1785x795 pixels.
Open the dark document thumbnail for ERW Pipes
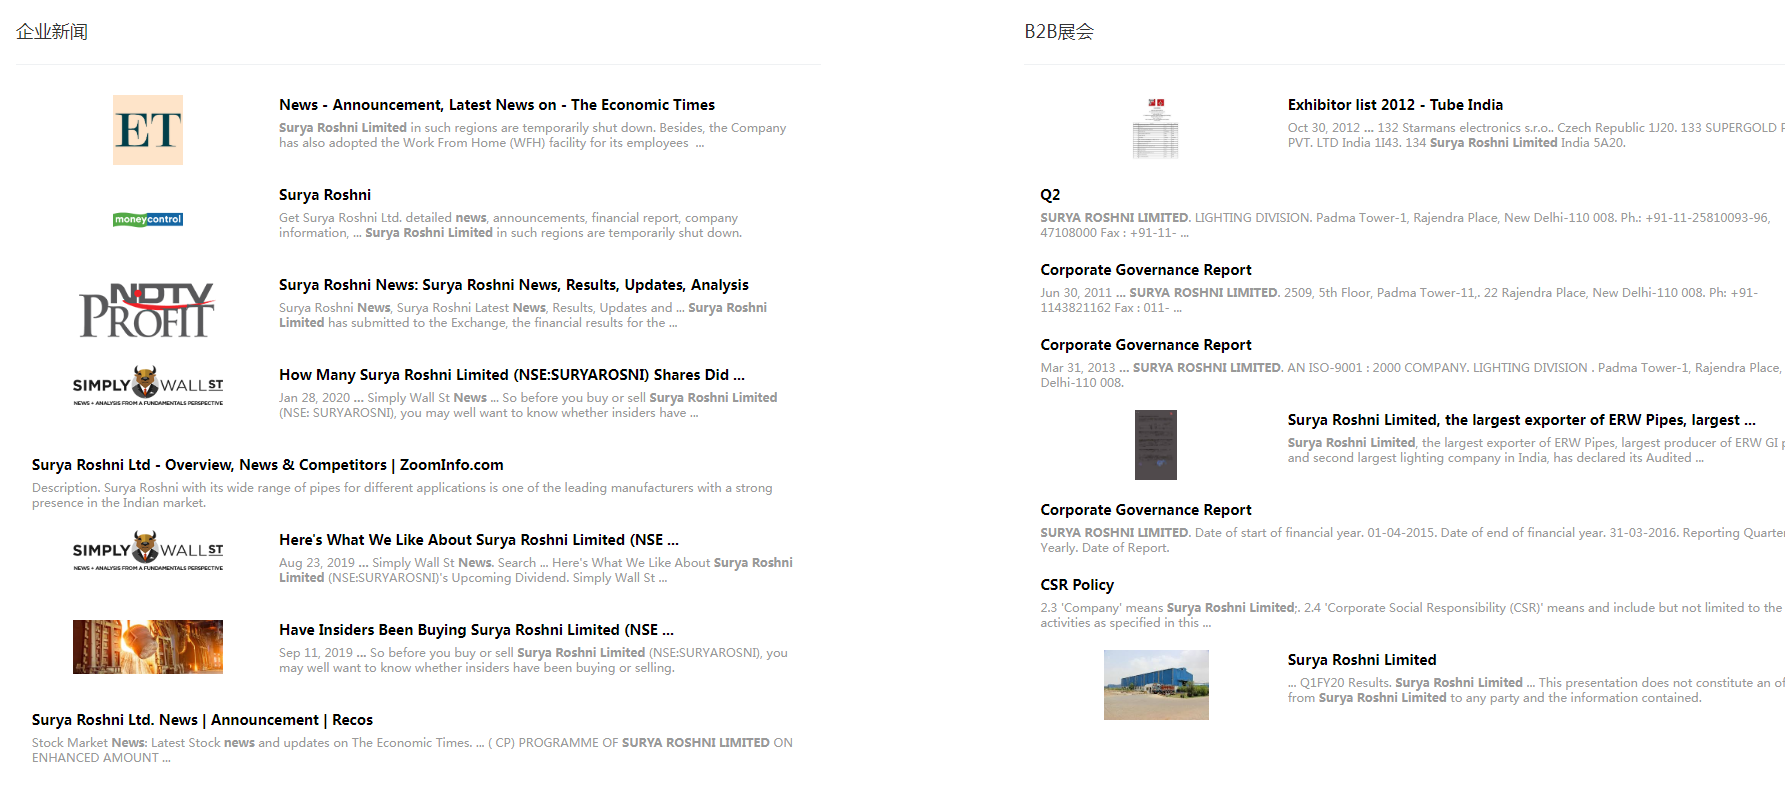click(1155, 445)
